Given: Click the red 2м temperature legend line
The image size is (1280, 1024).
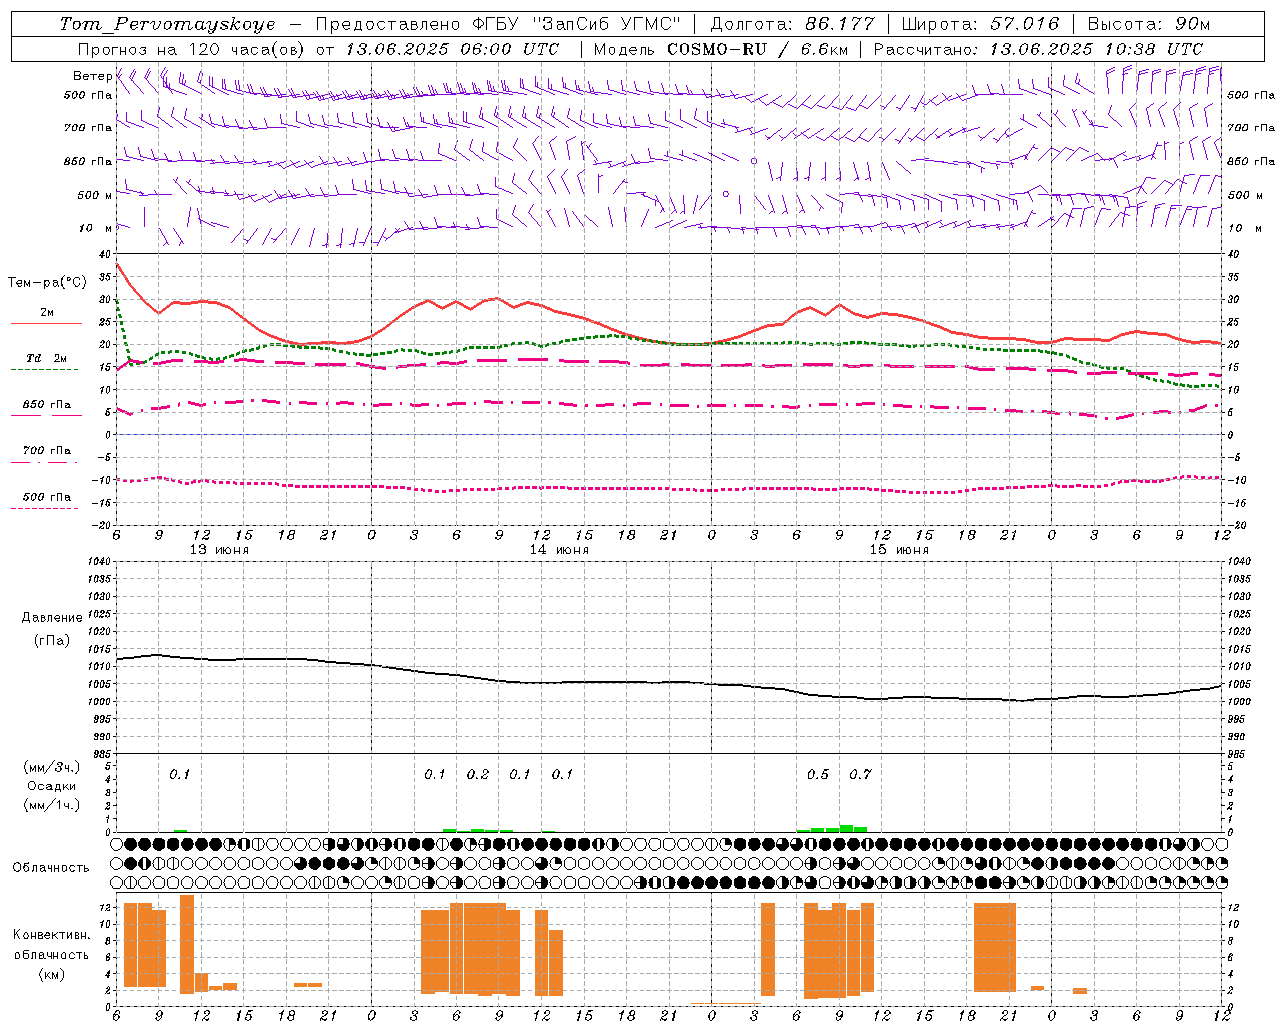Looking at the screenshot, I should [x=46, y=323].
